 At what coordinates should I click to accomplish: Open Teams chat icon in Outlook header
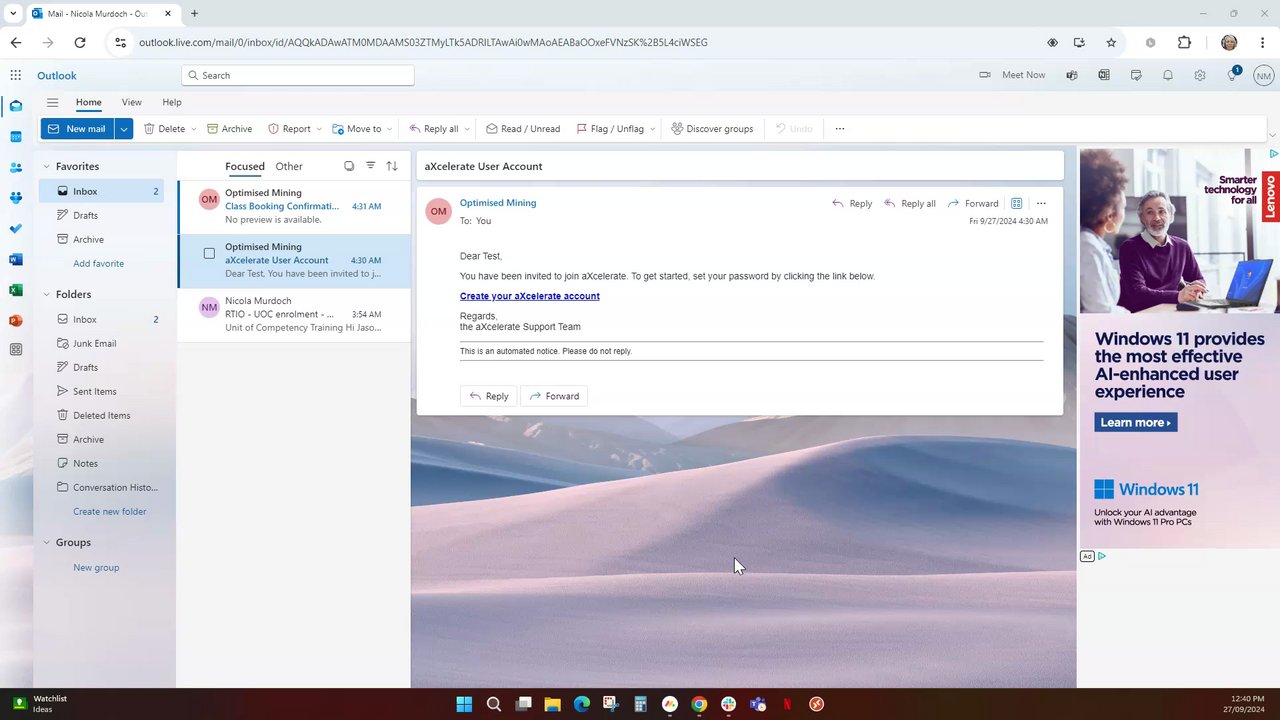point(1072,75)
